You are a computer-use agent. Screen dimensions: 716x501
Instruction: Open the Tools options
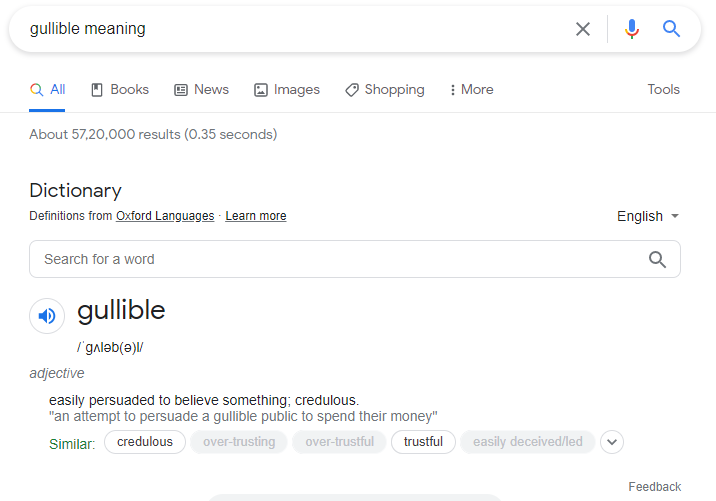pos(663,89)
